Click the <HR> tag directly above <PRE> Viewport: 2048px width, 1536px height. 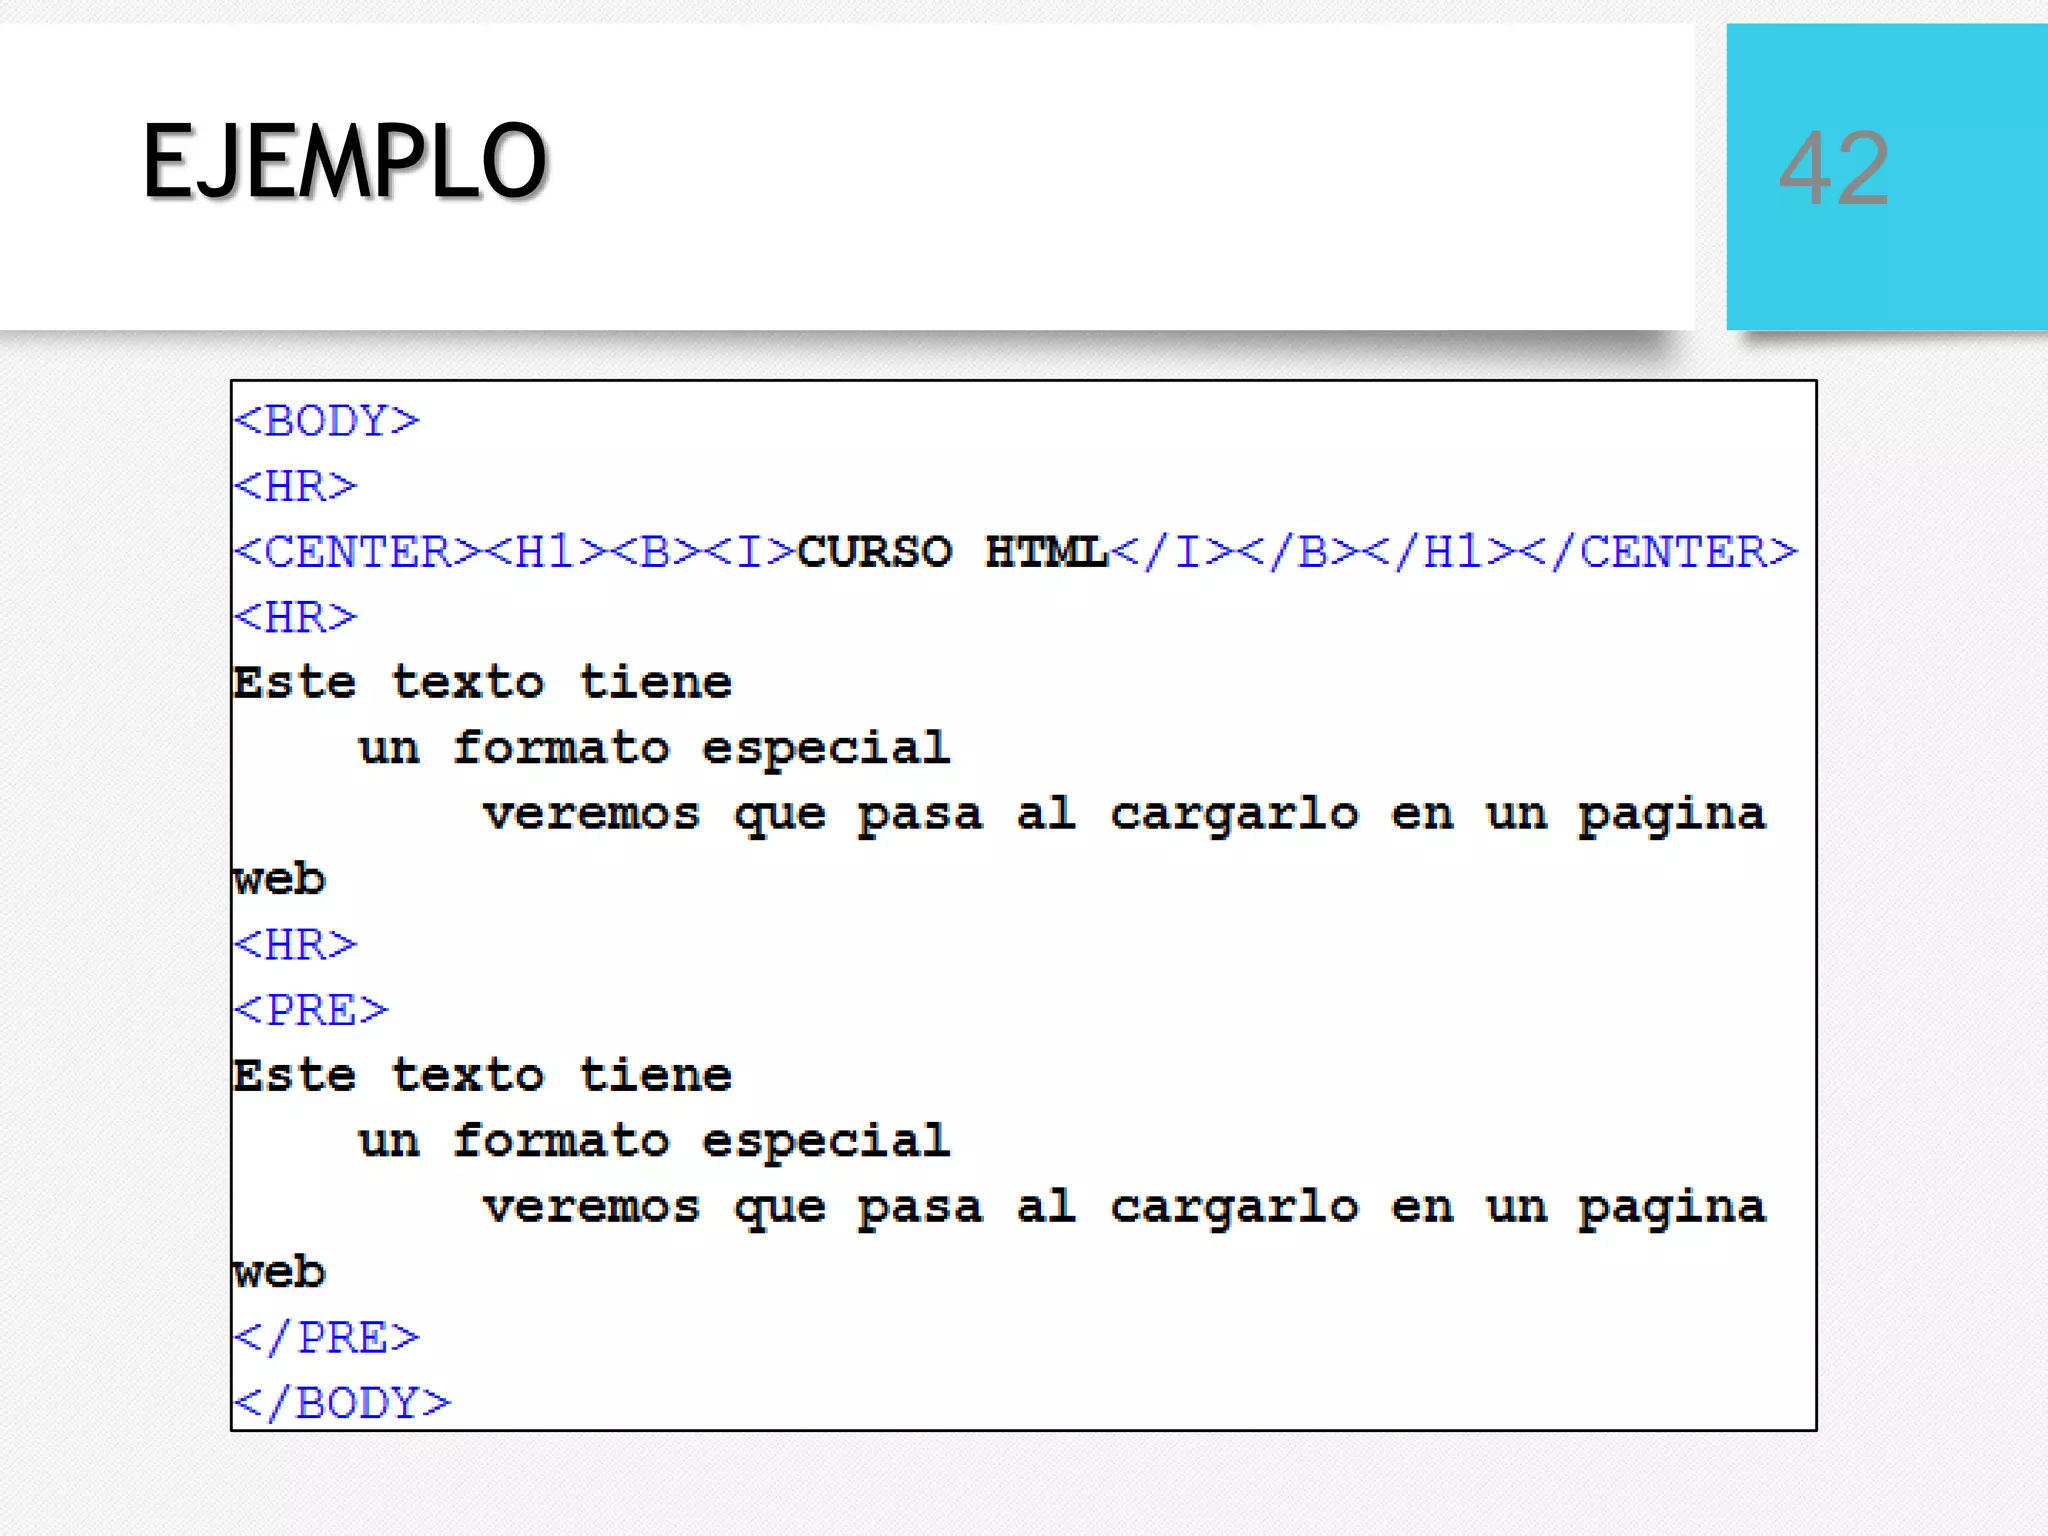pos(295,945)
